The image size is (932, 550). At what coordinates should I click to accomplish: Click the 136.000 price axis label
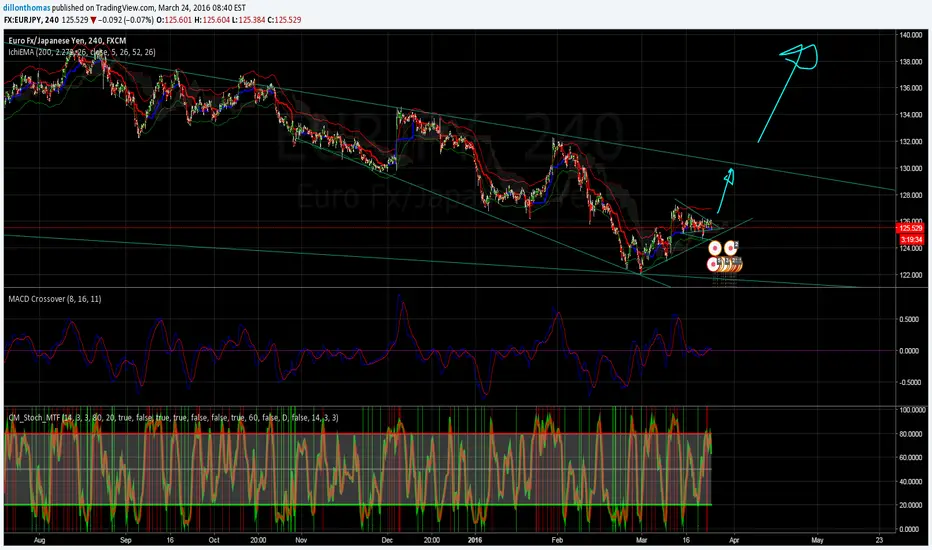click(x=911, y=88)
